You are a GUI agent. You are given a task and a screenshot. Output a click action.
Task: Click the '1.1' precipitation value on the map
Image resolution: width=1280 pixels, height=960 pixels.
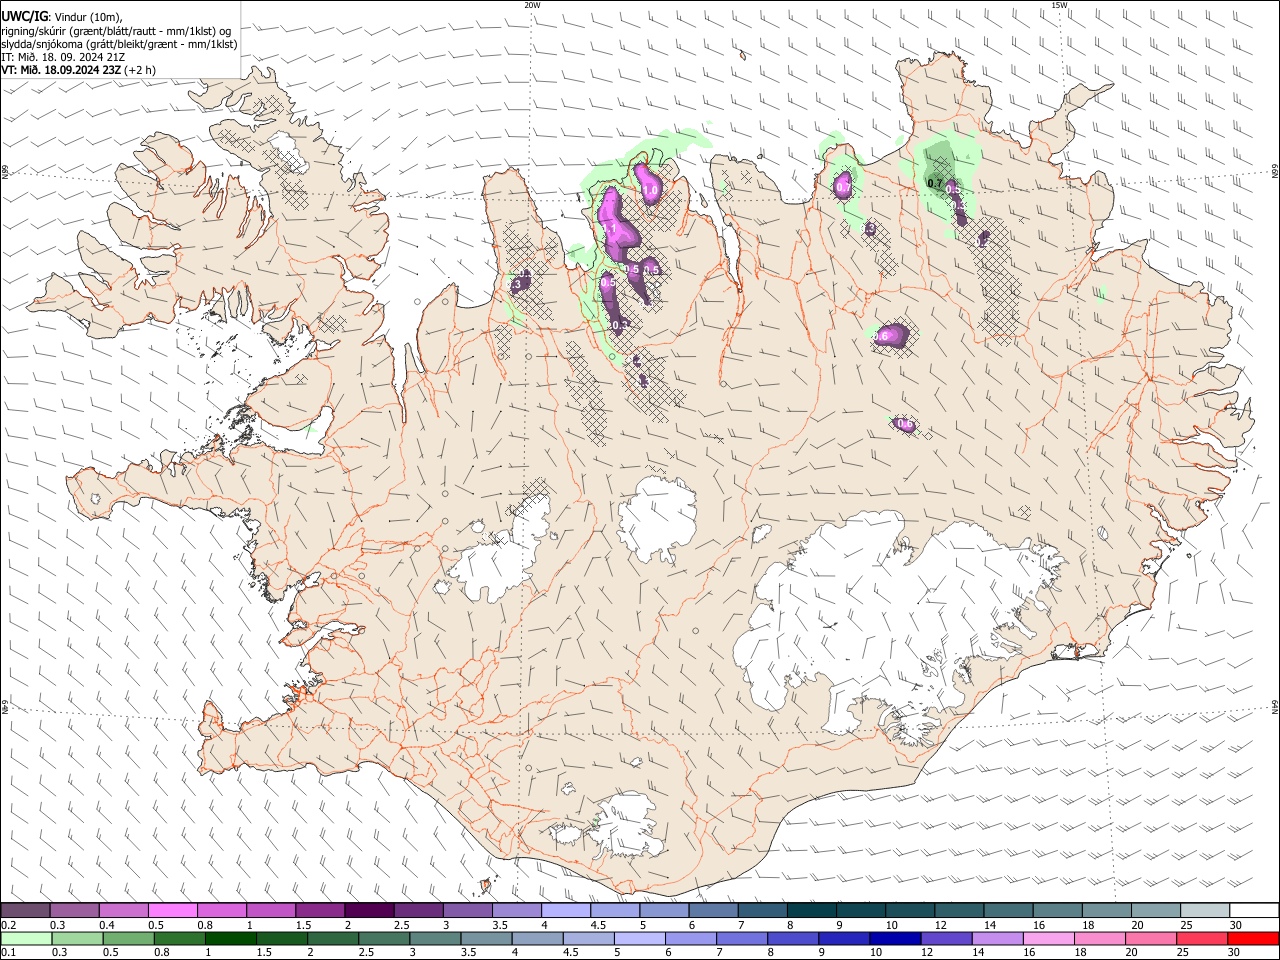point(609,229)
